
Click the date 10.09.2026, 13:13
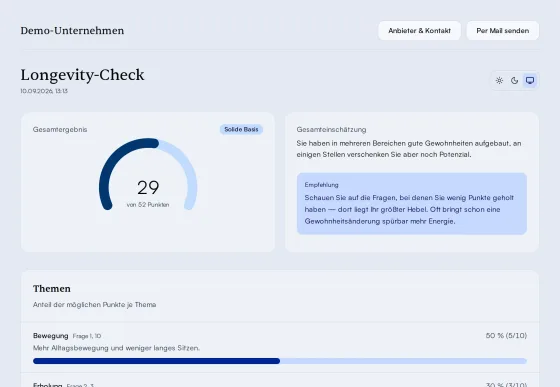click(44, 91)
